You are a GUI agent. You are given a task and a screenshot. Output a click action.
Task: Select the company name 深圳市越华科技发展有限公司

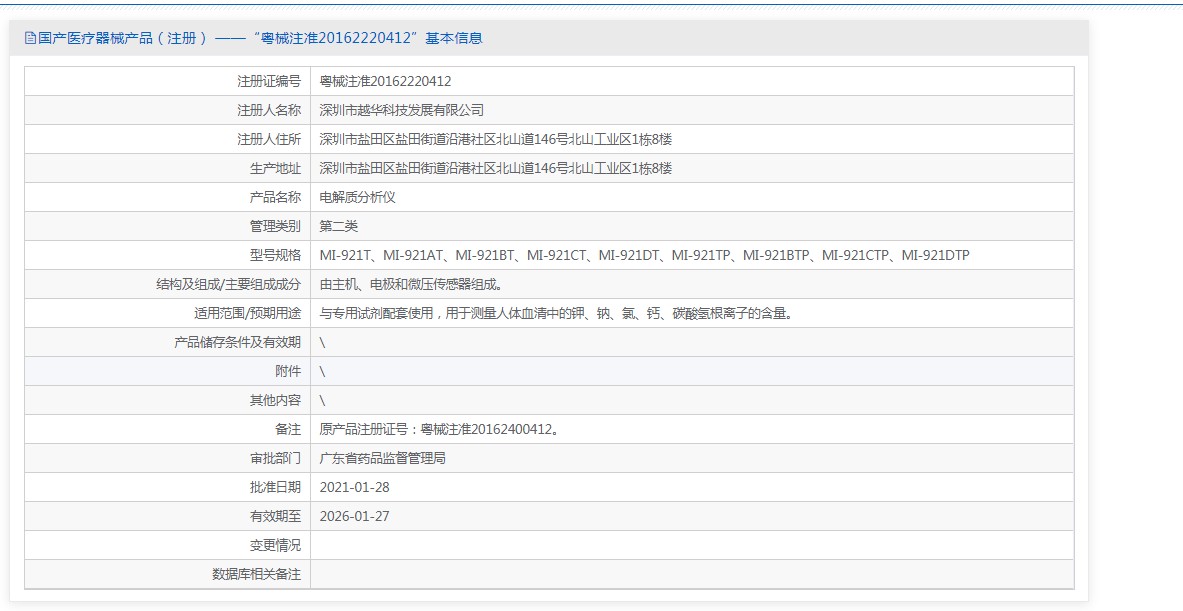click(x=401, y=110)
